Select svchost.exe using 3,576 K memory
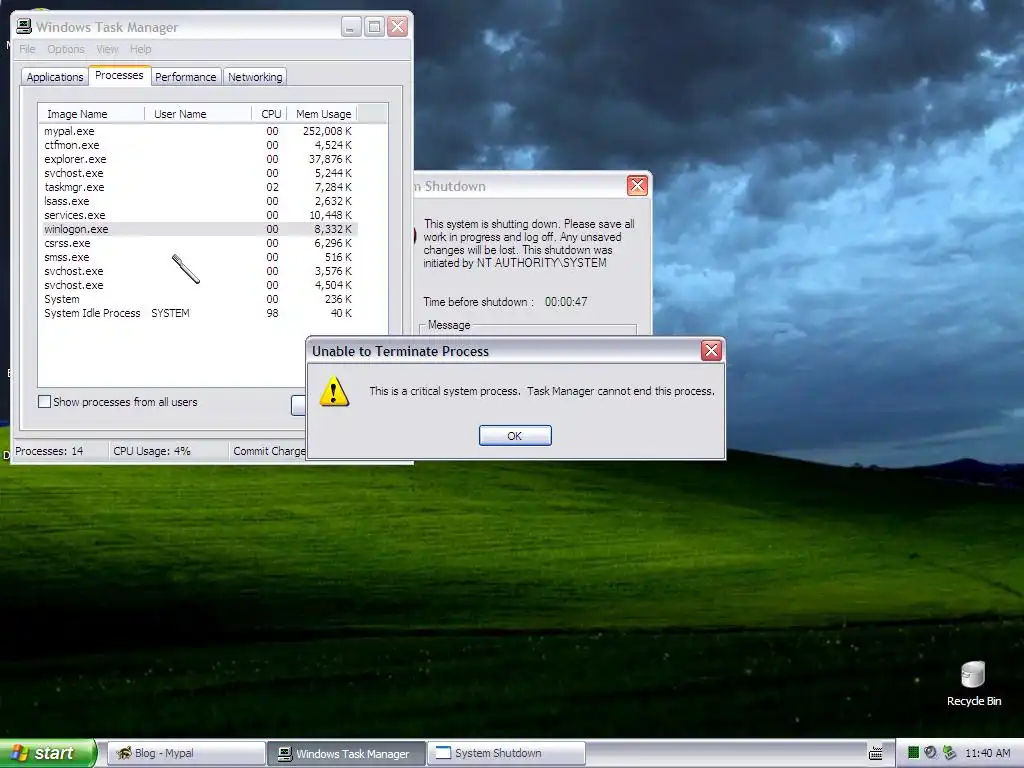The height and width of the screenshot is (768, 1024). coord(198,271)
